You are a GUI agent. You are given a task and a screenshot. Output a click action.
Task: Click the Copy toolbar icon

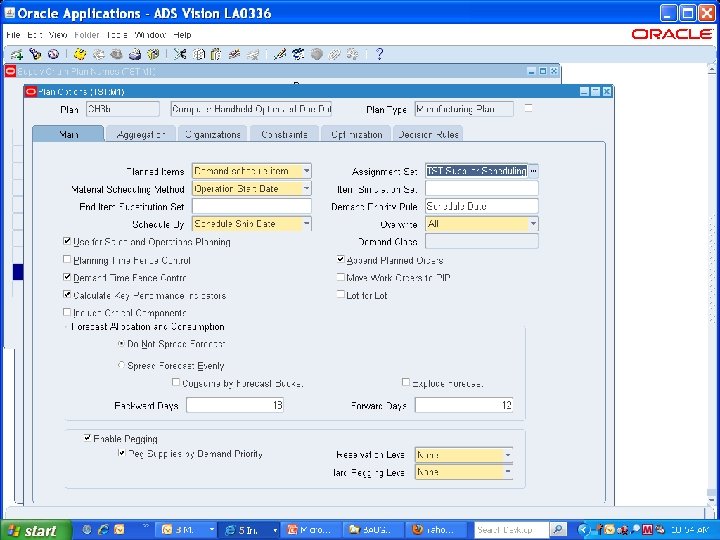[198, 55]
